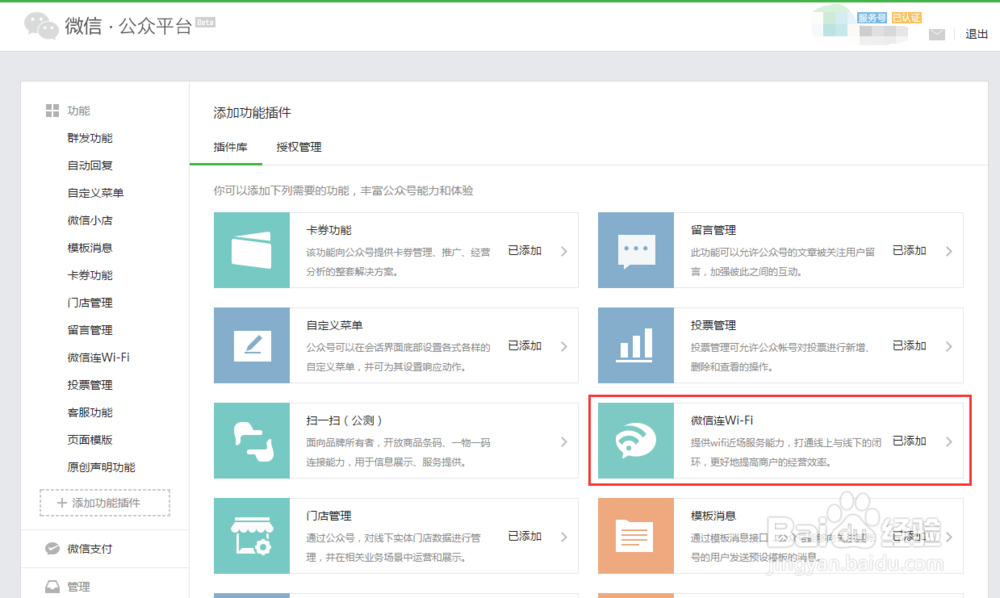Click the 卡券功能 card icon tile

252,251
